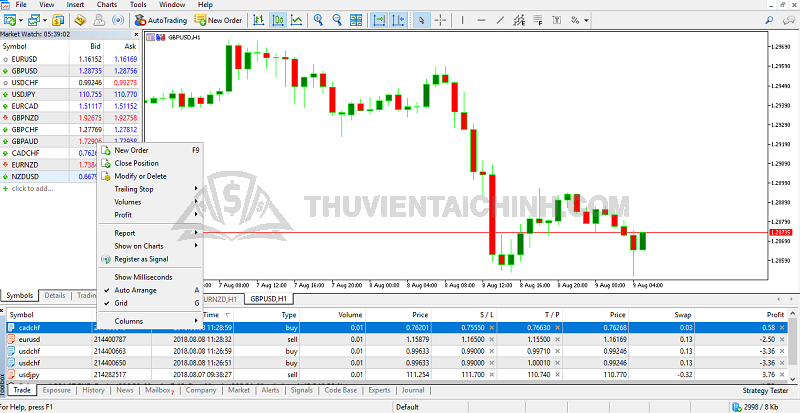Expand the Profit submenu
Image resolution: width=800 pixels, height=413 pixels.
(151, 215)
